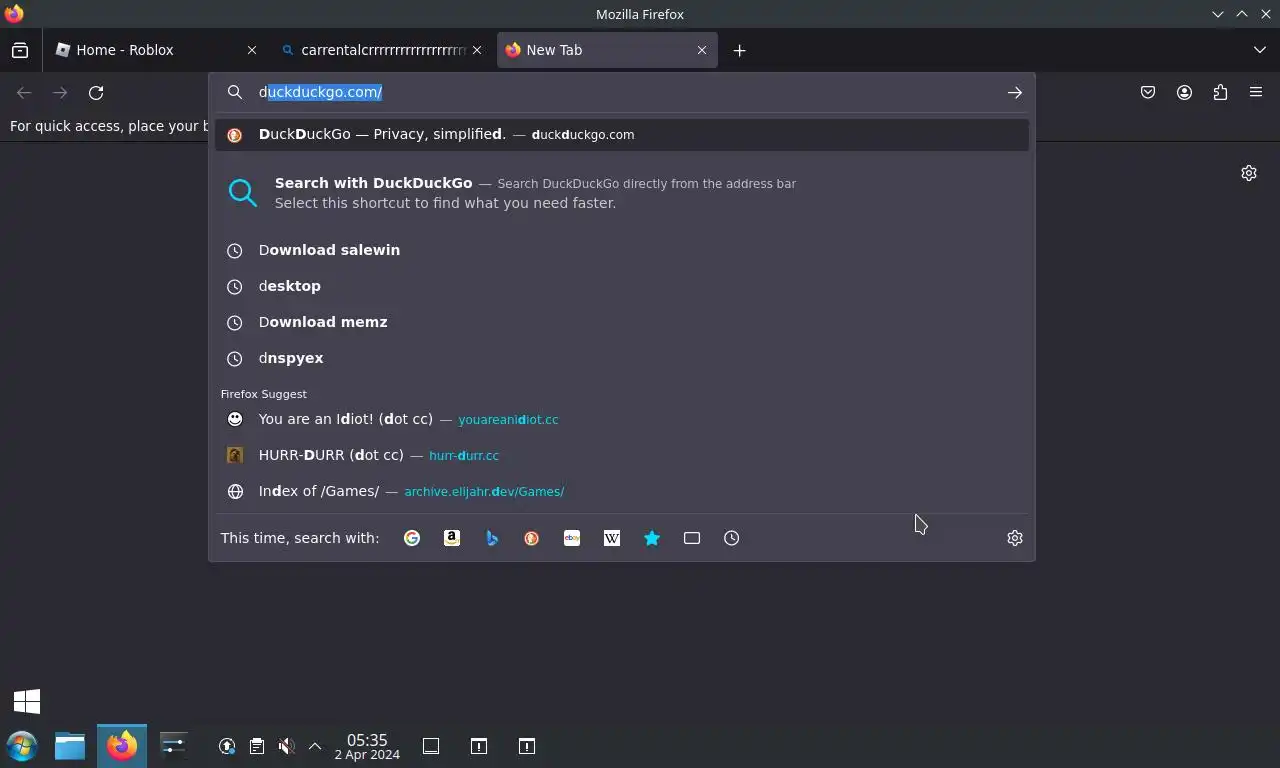Open You are an Idiot! suggestion
This screenshot has height=768, width=1280.
click(622, 419)
